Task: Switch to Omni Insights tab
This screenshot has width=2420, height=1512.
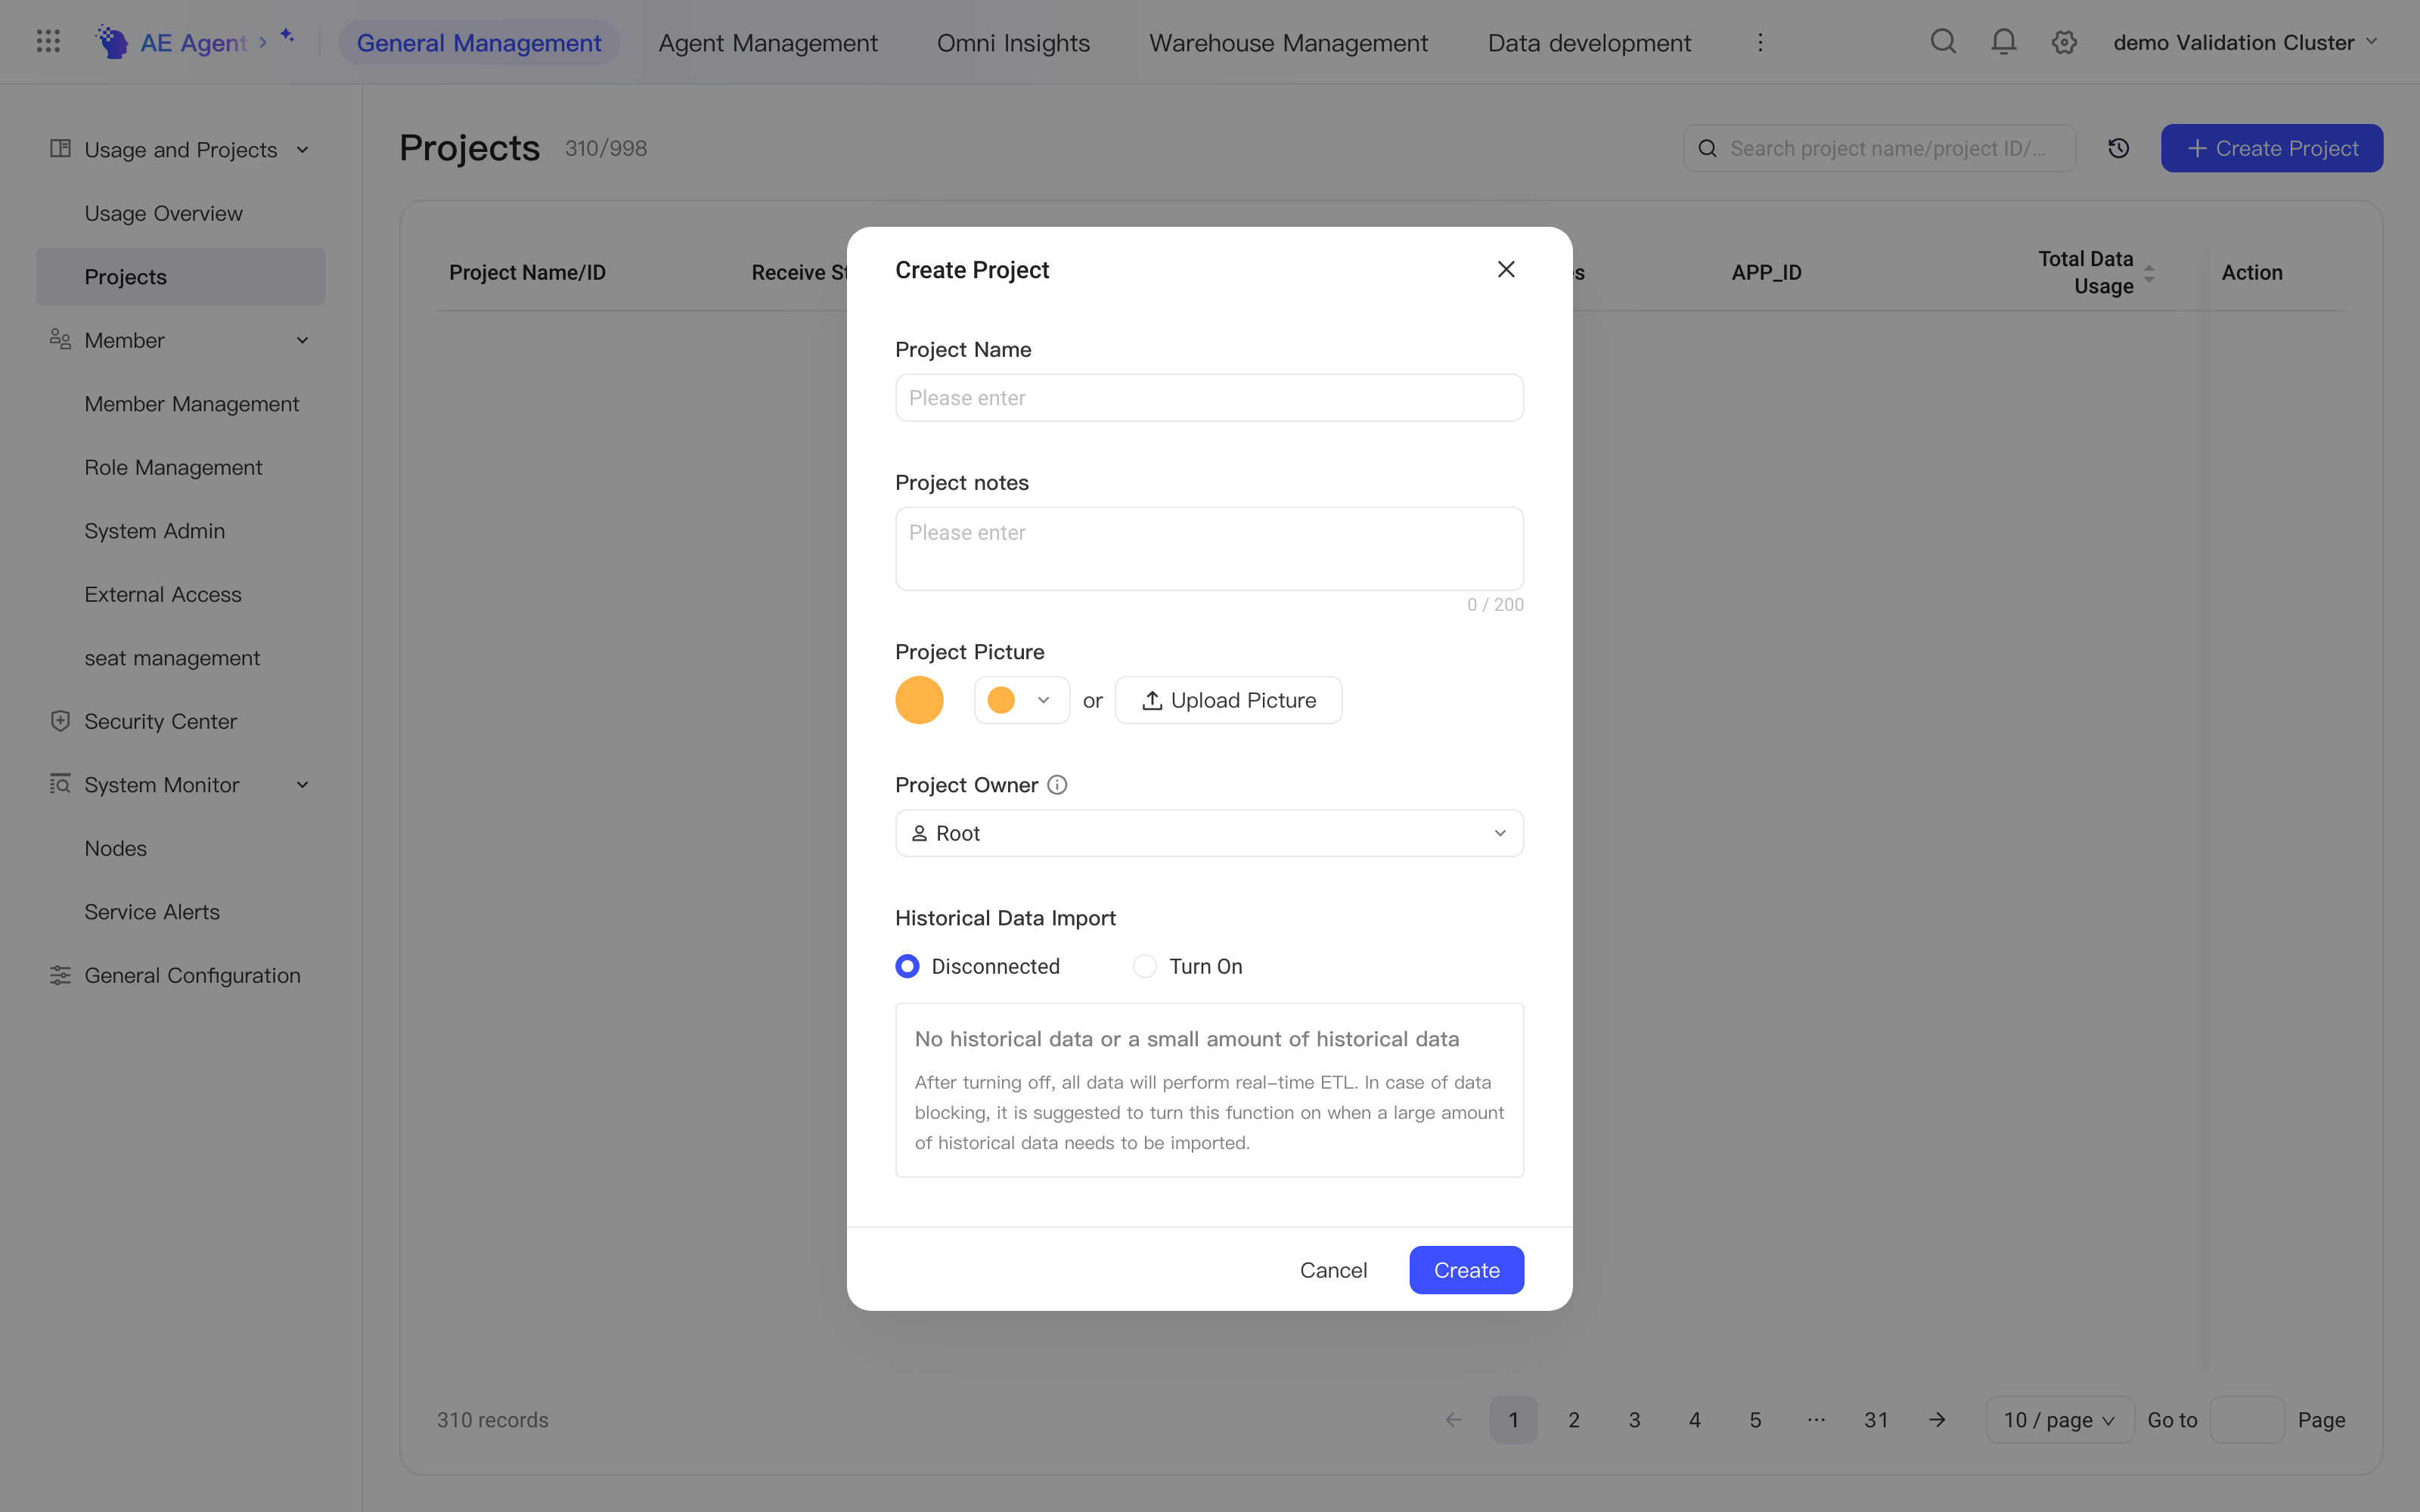Action: tap(1013, 42)
